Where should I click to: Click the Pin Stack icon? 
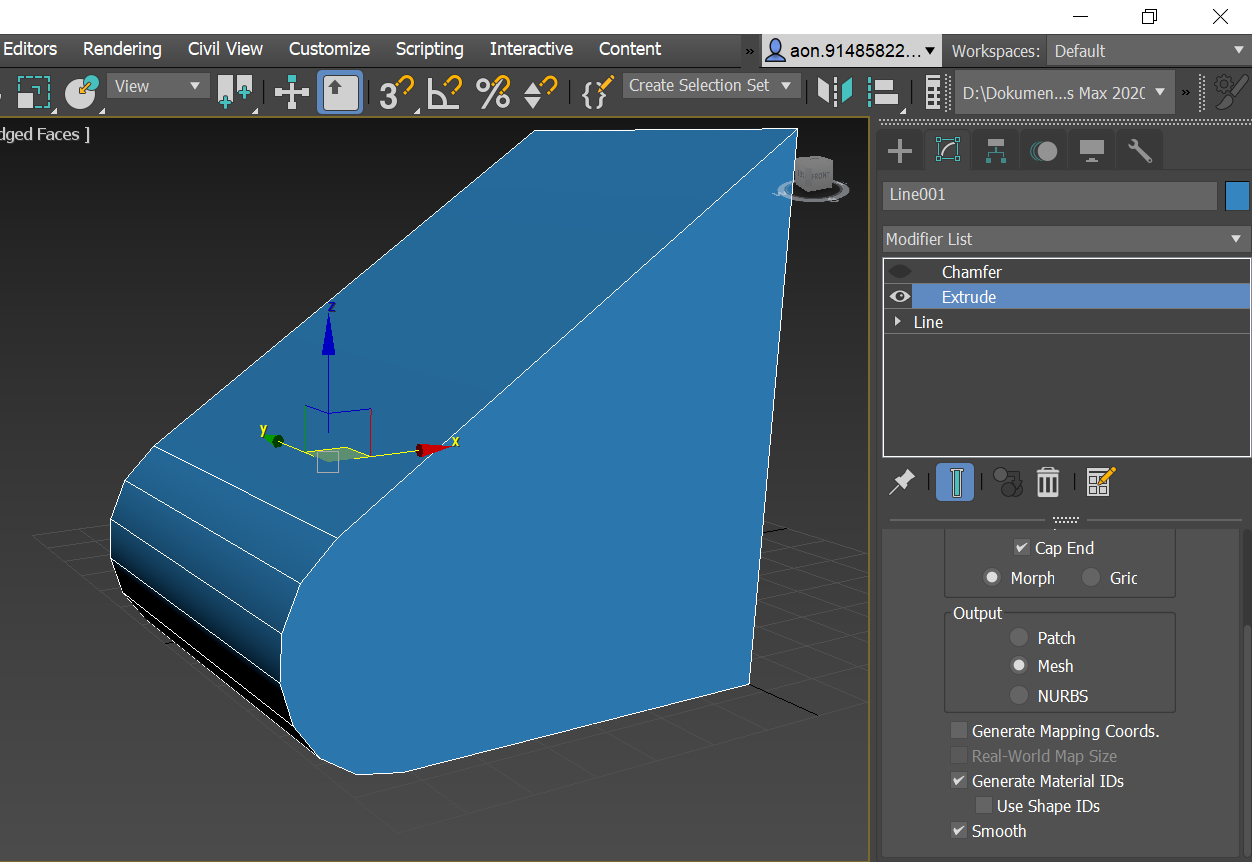click(x=902, y=482)
